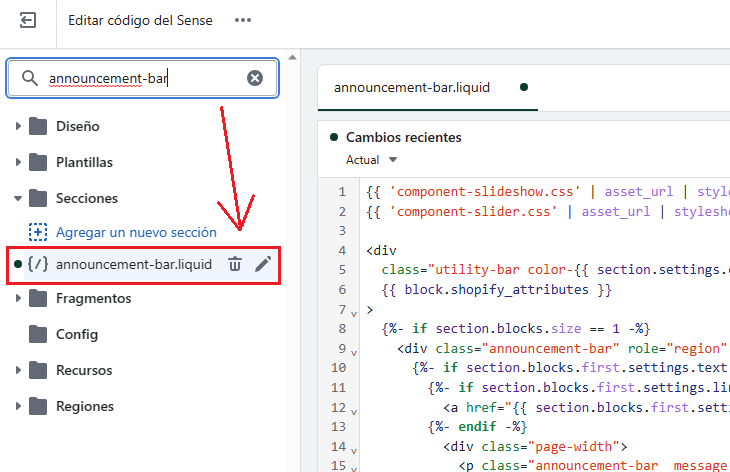Click the 'page-width' class string

click(573, 446)
